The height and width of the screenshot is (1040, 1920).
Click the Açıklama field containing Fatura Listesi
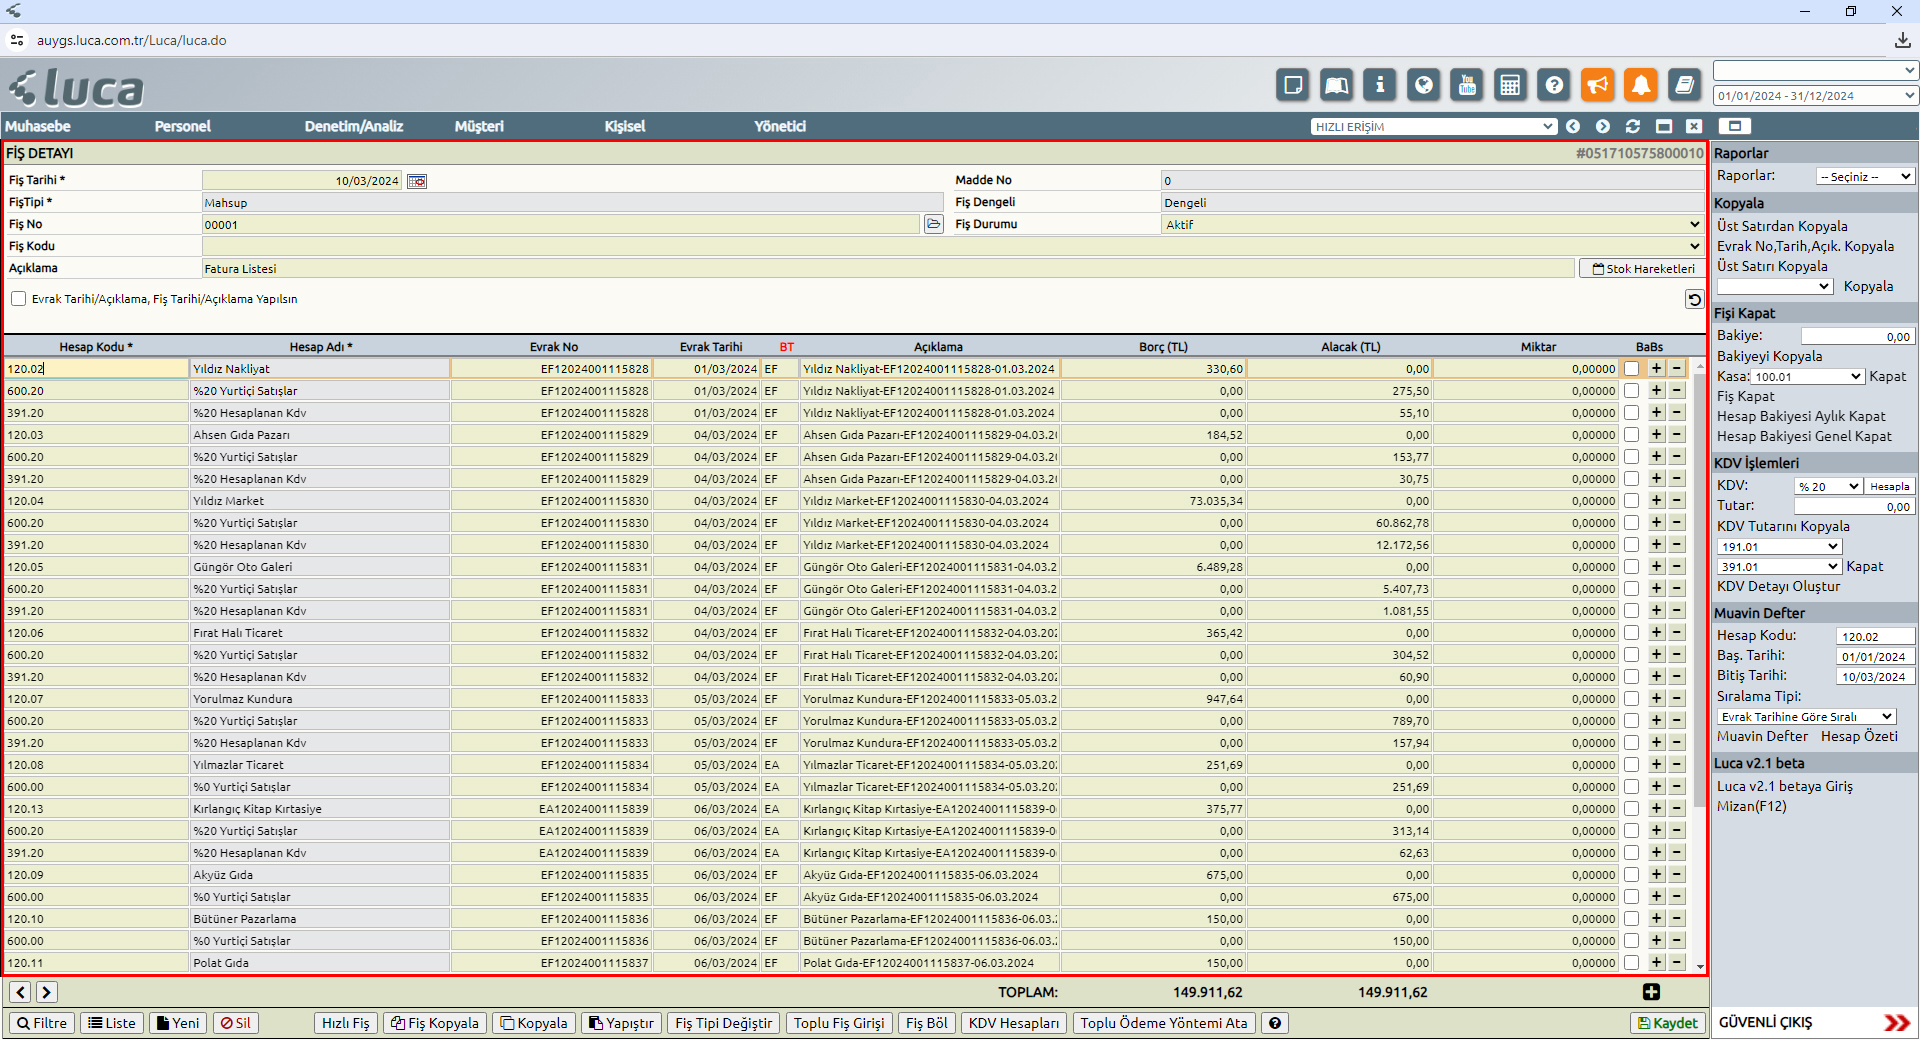click(888, 268)
